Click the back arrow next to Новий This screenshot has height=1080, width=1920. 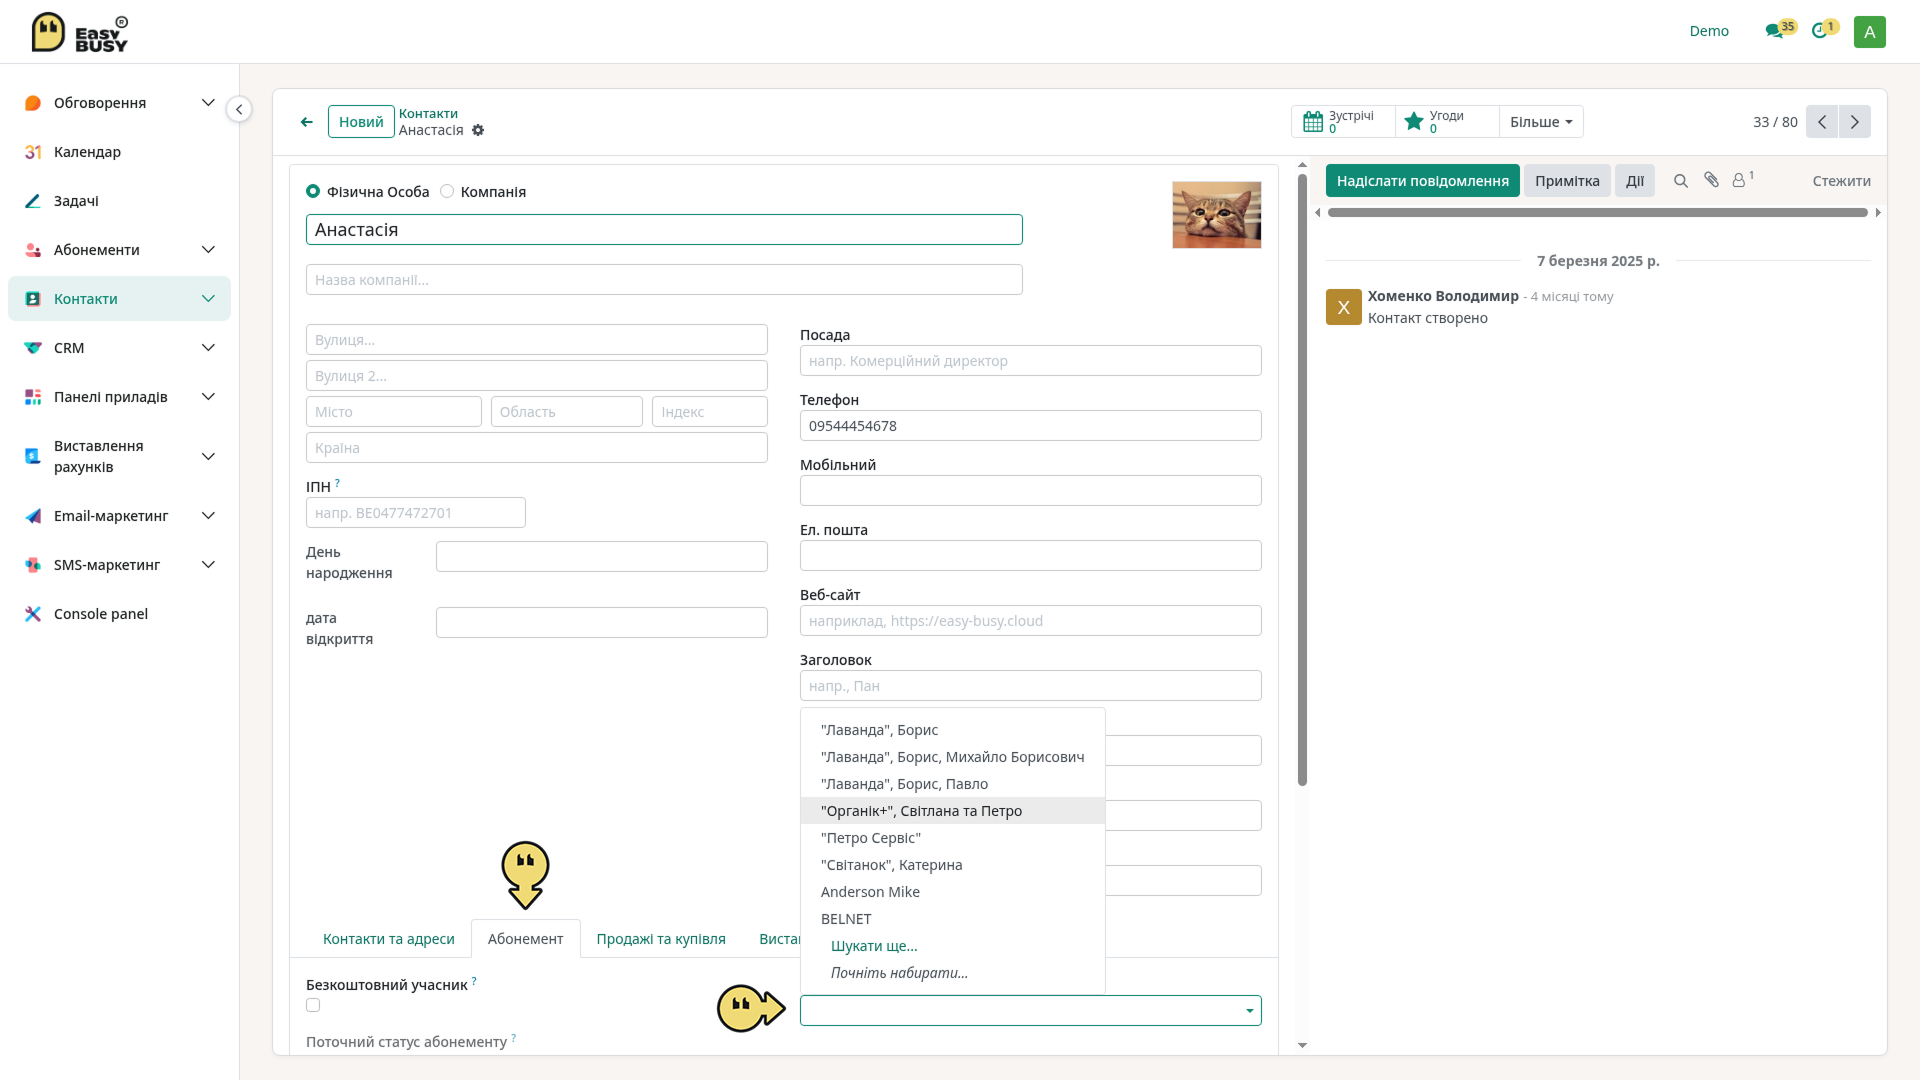pos(307,122)
